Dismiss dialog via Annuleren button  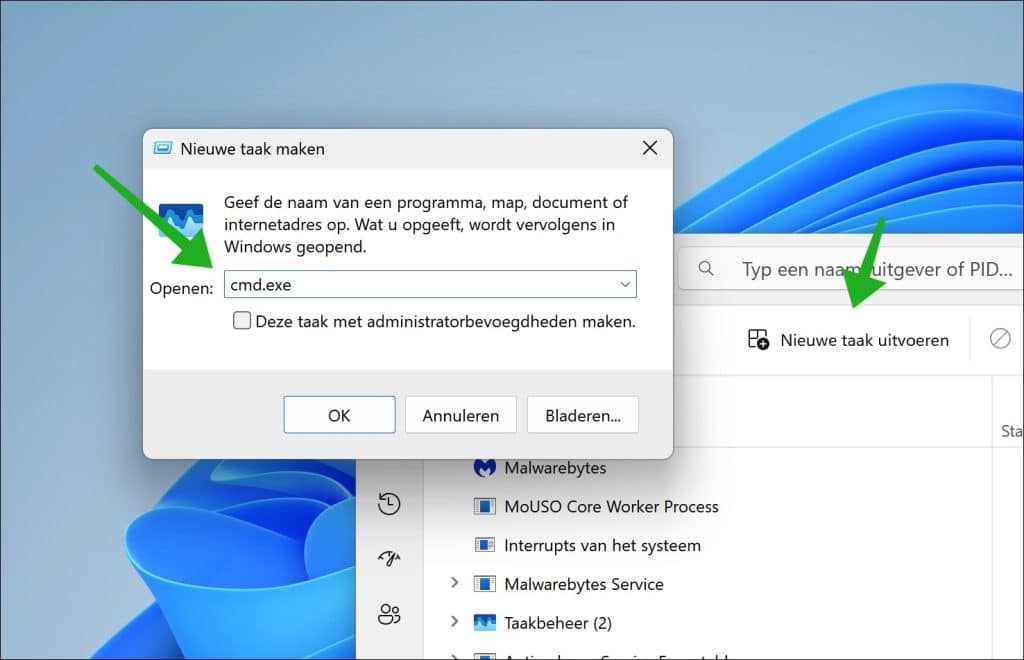point(460,414)
